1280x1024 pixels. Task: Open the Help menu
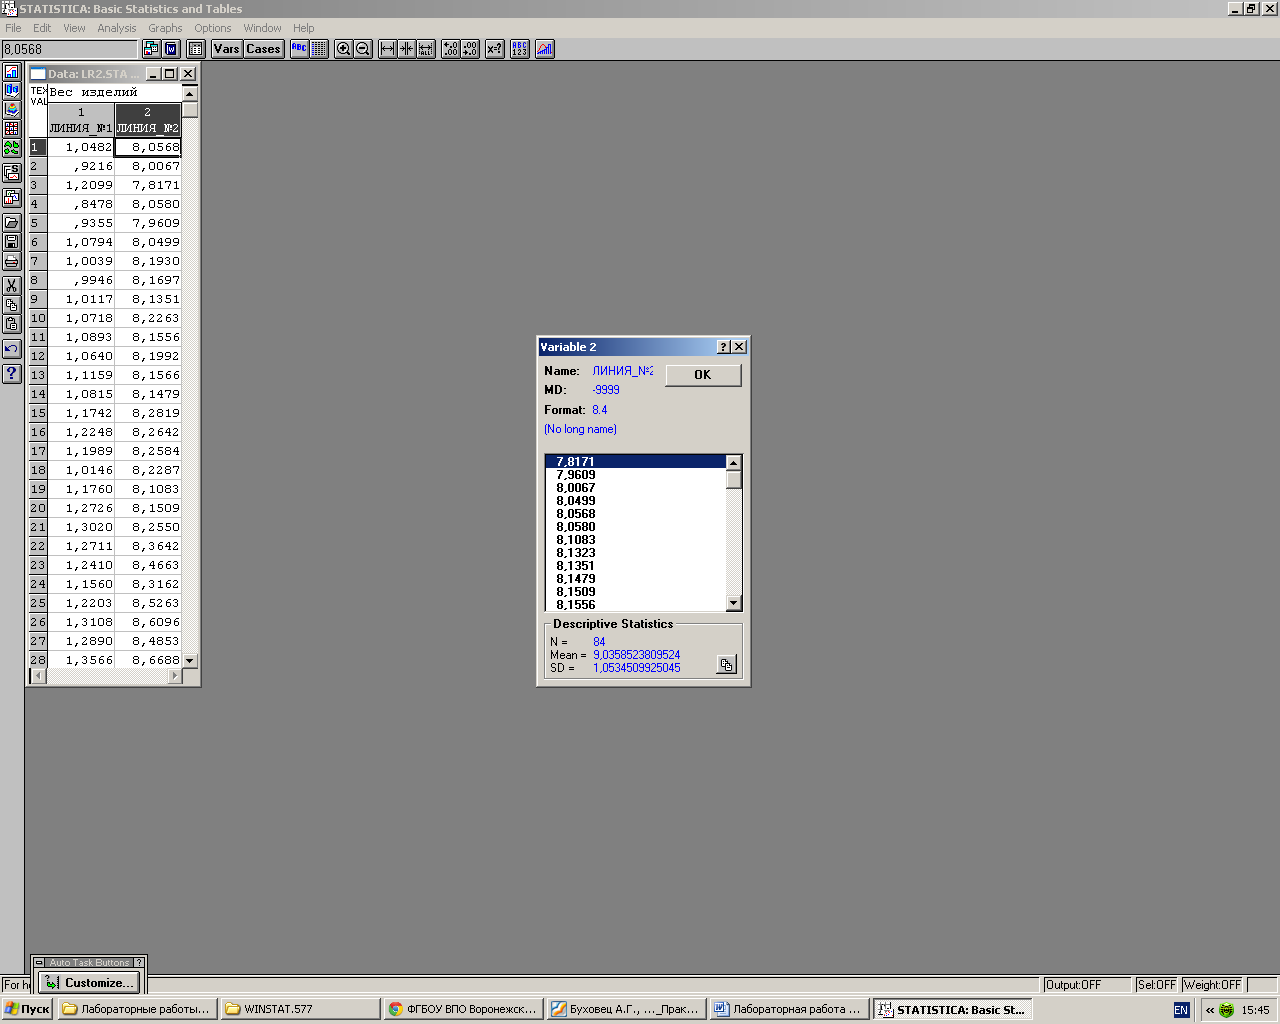303,28
